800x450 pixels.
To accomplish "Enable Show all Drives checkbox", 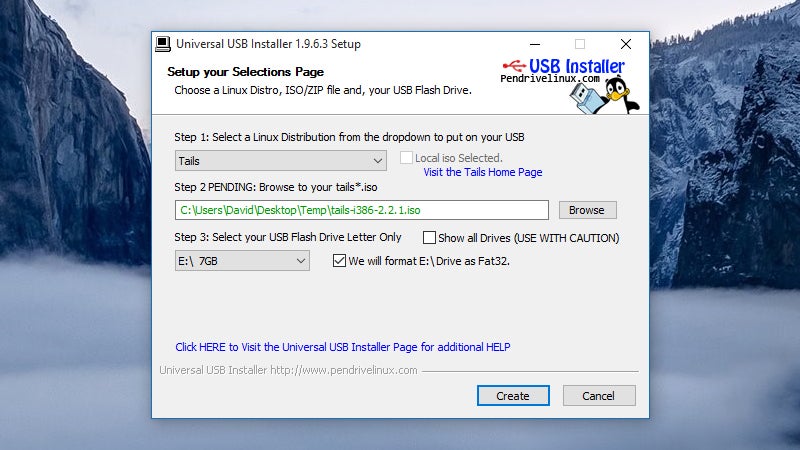I will pyautogui.click(x=430, y=238).
